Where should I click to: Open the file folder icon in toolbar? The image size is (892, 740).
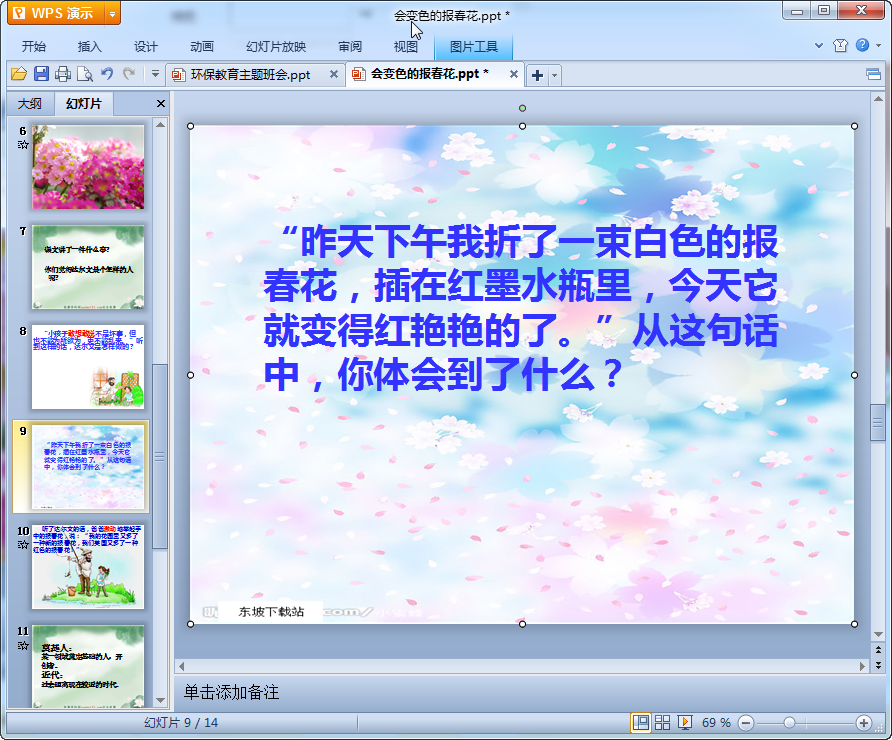19,74
